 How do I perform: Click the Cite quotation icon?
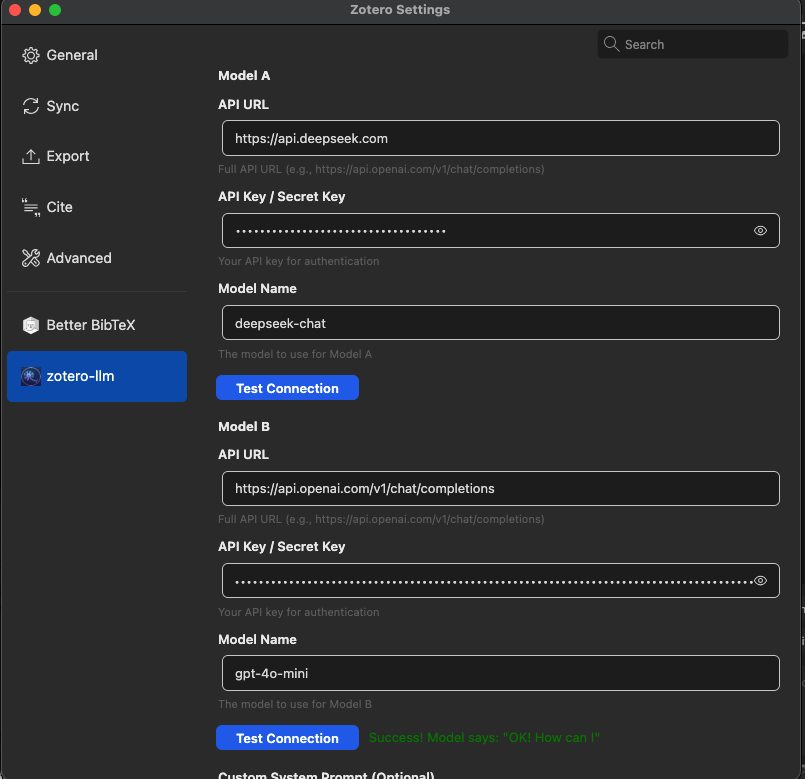point(31,207)
